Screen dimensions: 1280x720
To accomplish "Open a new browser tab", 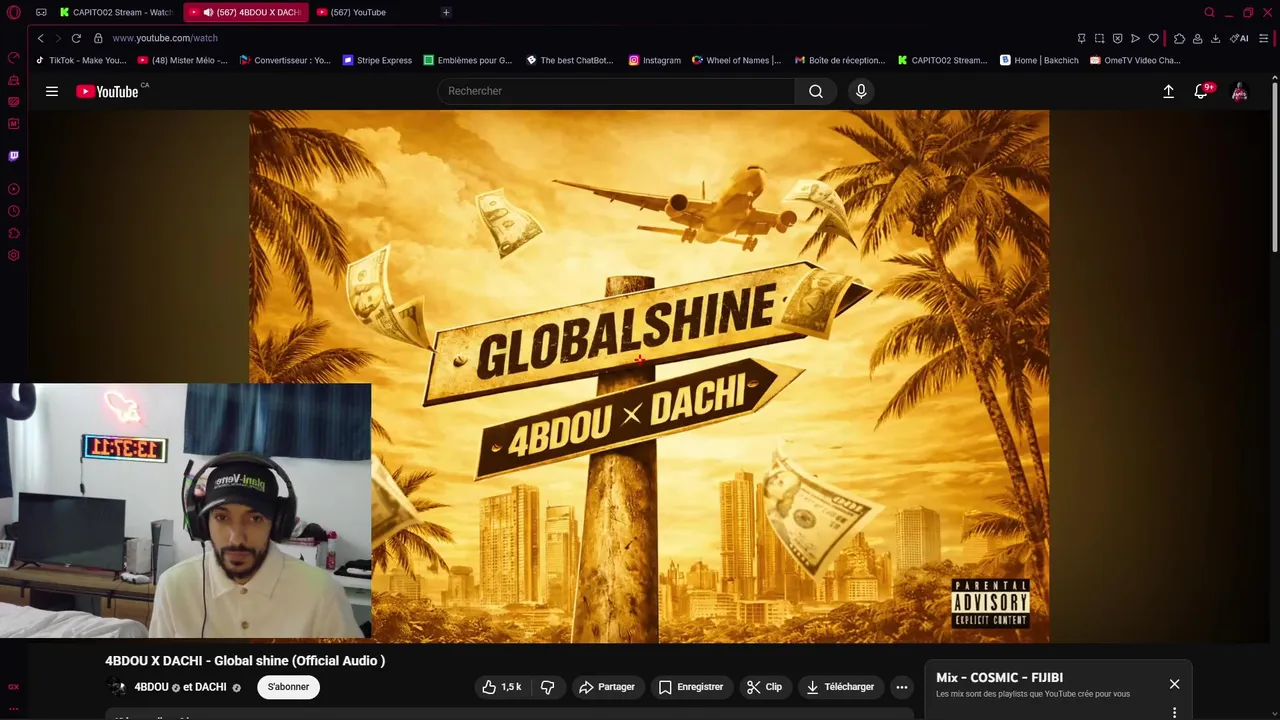I will point(446,12).
